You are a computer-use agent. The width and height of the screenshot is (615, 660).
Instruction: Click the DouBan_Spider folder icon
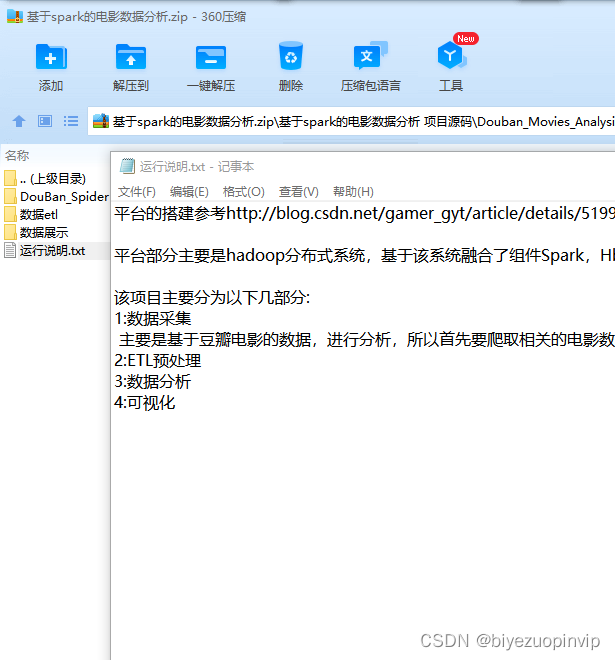pyautogui.click(x=11, y=196)
